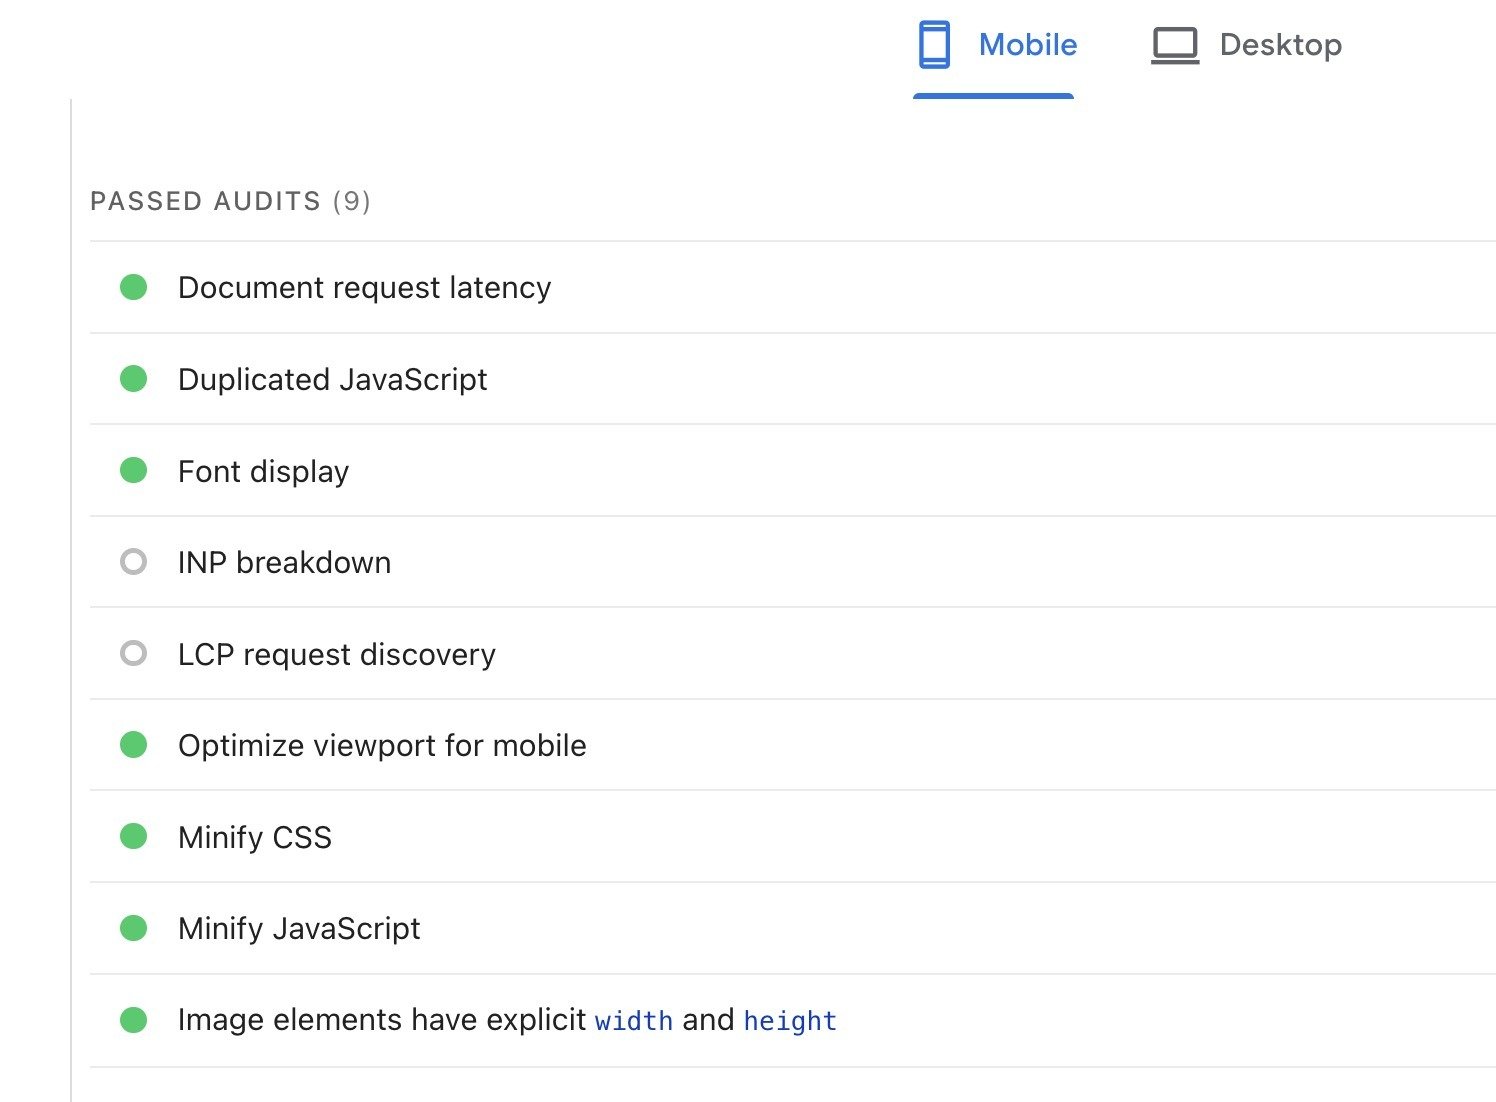The height and width of the screenshot is (1102, 1496).
Task: Click the laptop icon beside Desktop
Action: [1174, 46]
